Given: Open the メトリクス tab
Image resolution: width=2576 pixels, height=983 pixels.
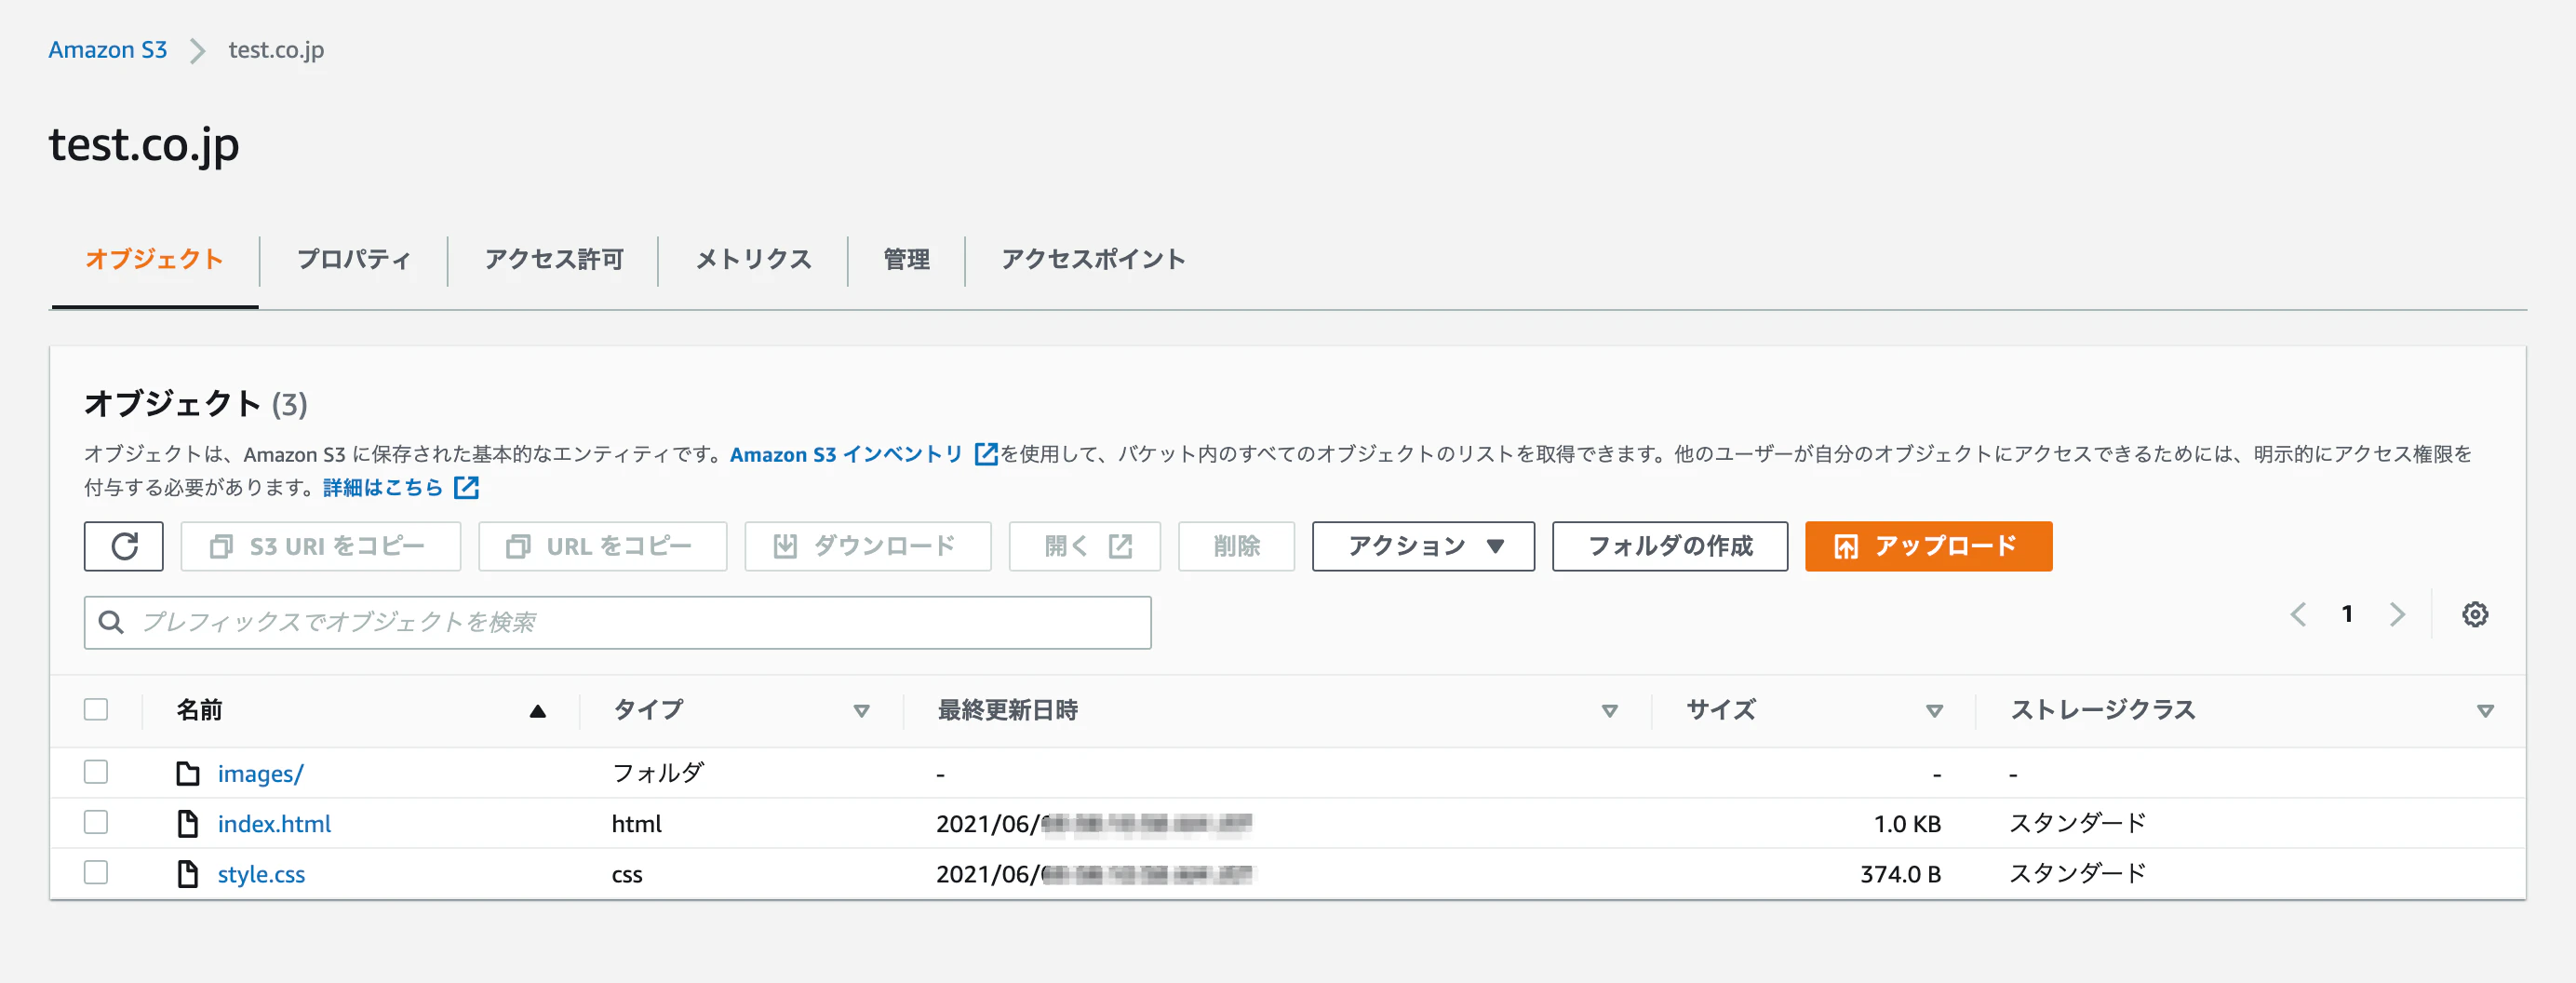Looking at the screenshot, I should pyautogui.click(x=753, y=259).
